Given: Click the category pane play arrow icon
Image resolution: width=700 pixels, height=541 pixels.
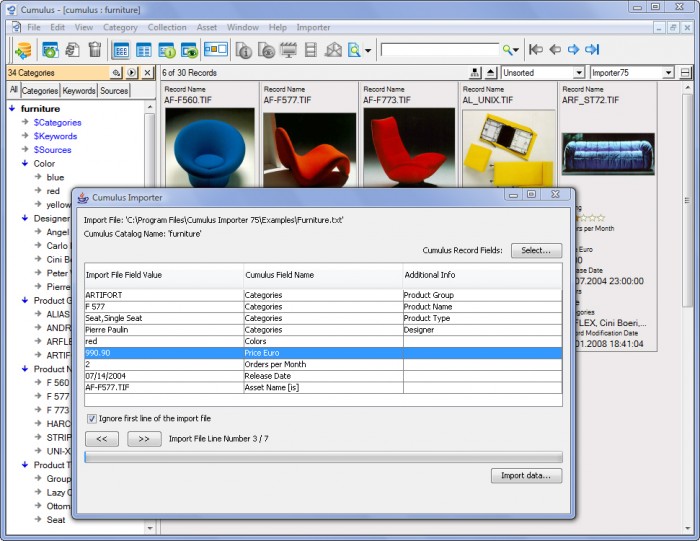Looking at the screenshot, I should (132, 73).
